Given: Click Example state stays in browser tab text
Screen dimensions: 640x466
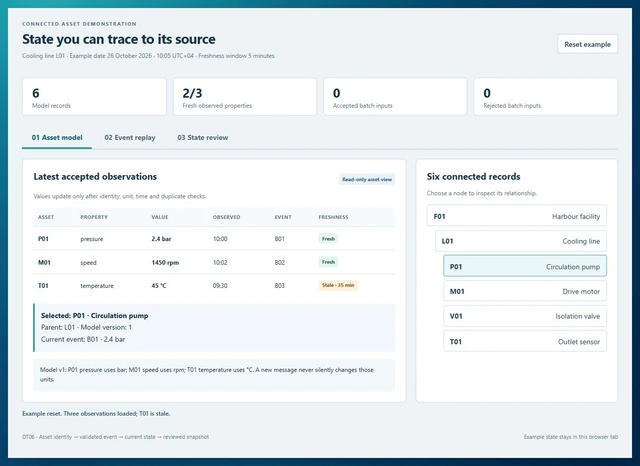Looking at the screenshot, I should (x=571, y=437).
